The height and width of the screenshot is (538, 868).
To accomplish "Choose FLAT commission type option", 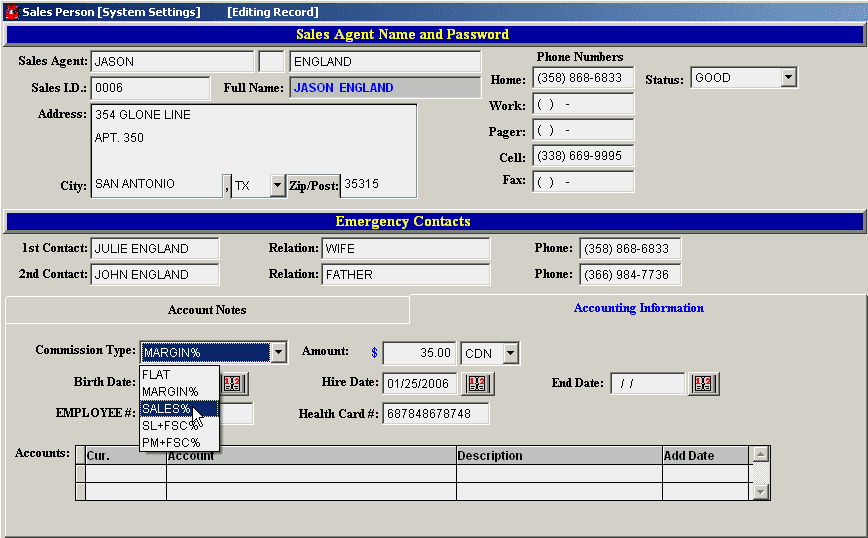I will [157, 375].
